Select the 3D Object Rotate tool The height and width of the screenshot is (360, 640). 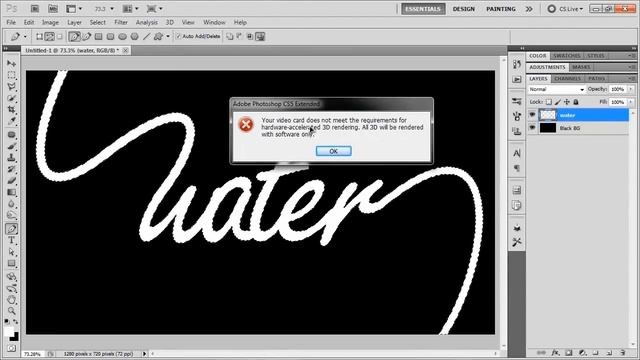[11, 277]
